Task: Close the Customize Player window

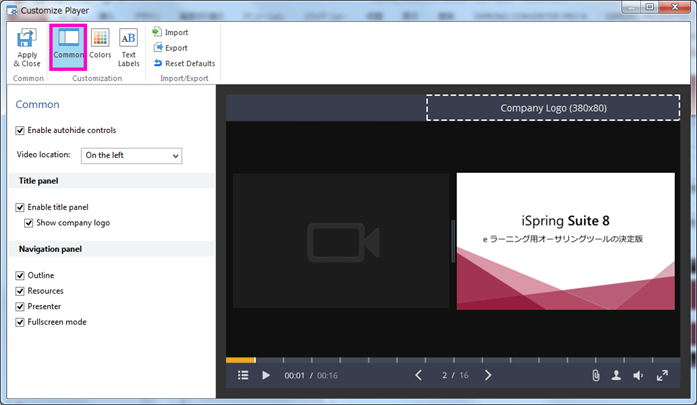Action: tap(675, 7)
